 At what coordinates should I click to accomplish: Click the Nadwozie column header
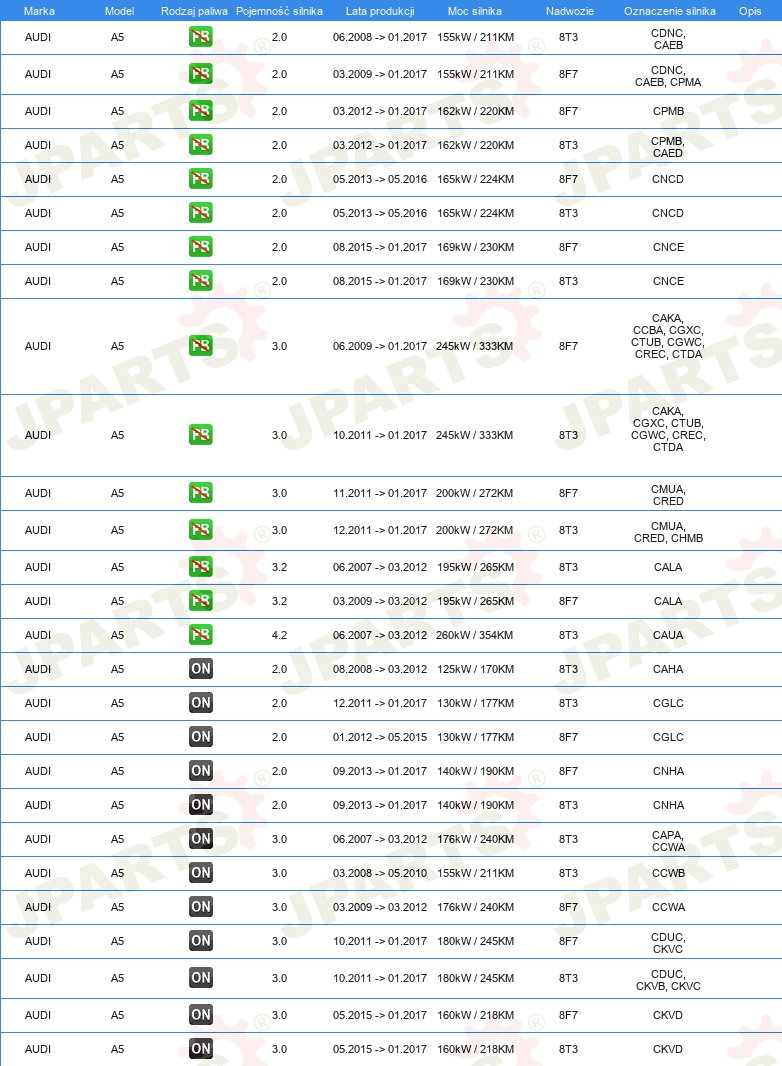coord(569,11)
